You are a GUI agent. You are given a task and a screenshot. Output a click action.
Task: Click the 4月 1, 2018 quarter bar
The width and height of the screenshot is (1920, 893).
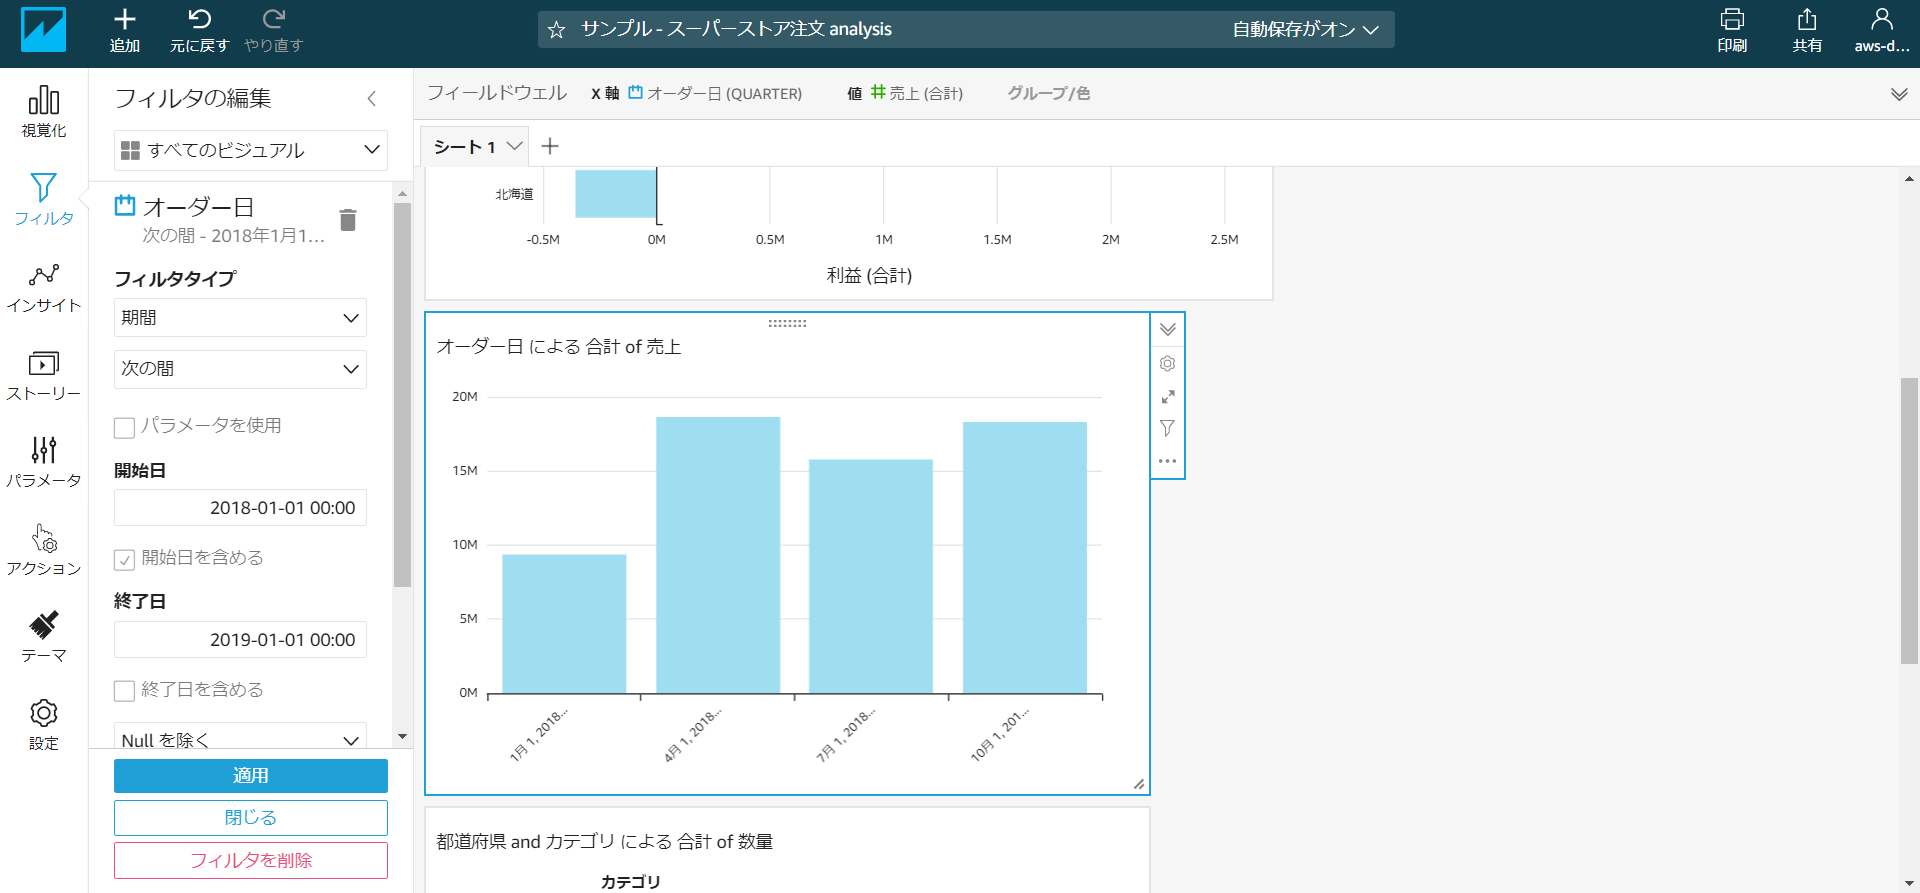718,555
